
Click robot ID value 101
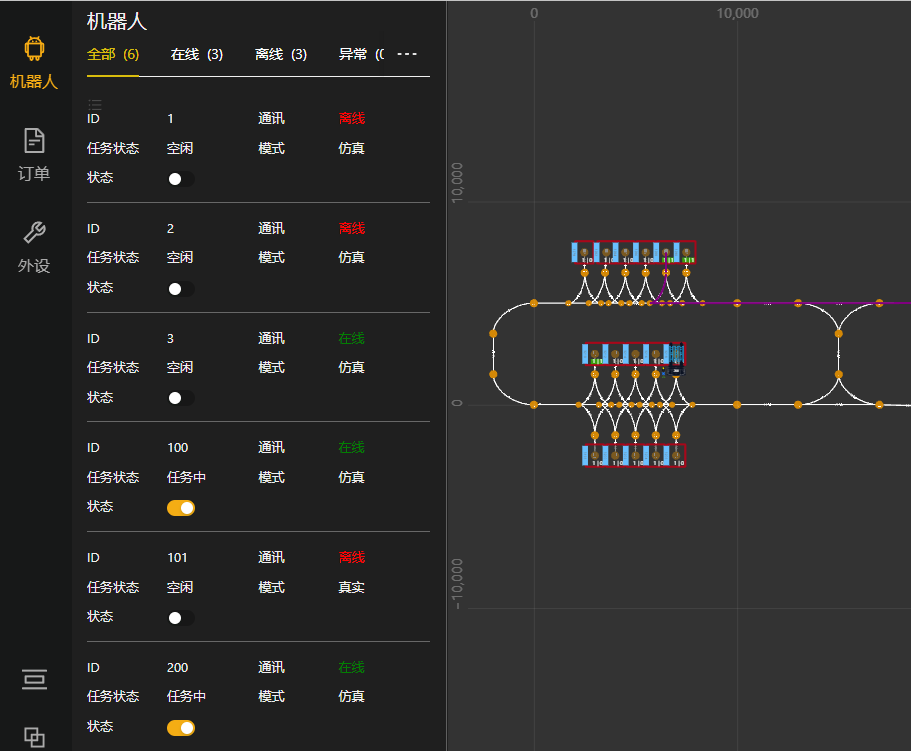point(178,558)
